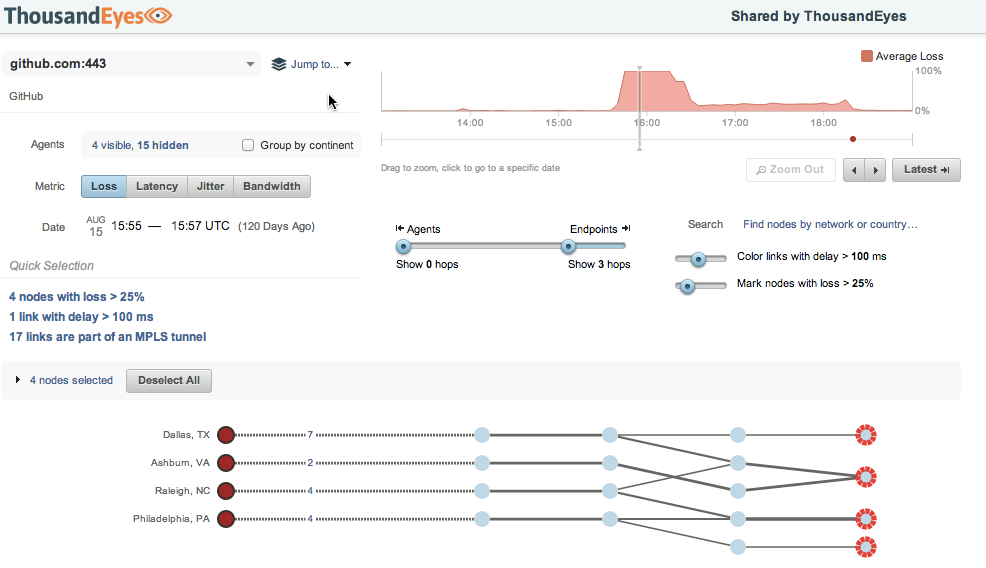Click the Jump to layers icon

pyautogui.click(x=279, y=65)
